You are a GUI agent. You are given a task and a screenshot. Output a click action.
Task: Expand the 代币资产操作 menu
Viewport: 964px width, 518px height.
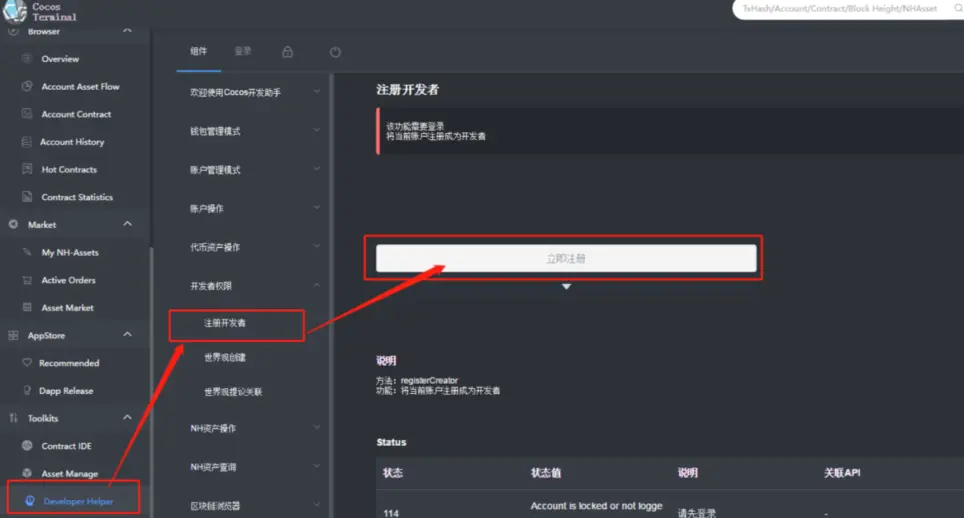coord(316,246)
